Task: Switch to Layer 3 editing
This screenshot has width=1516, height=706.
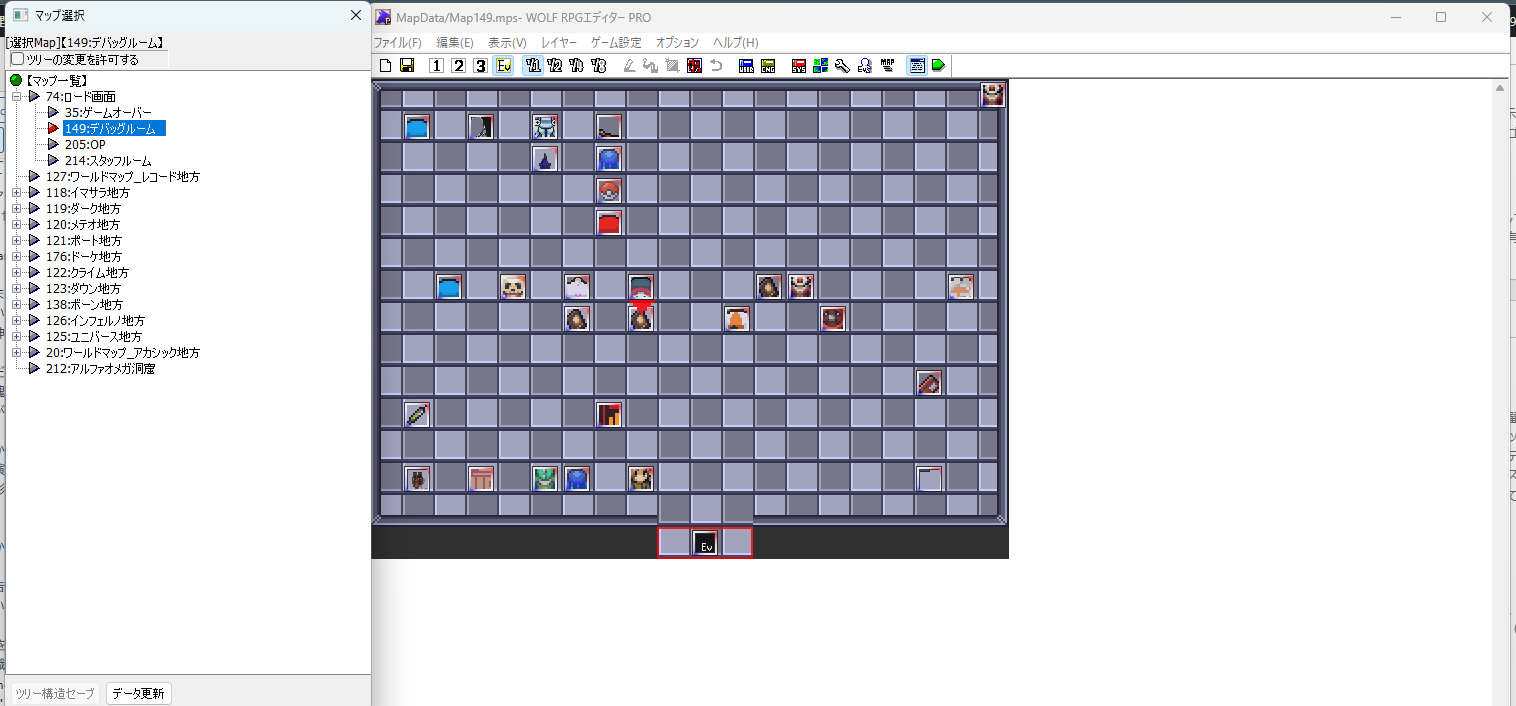Action: 480,66
